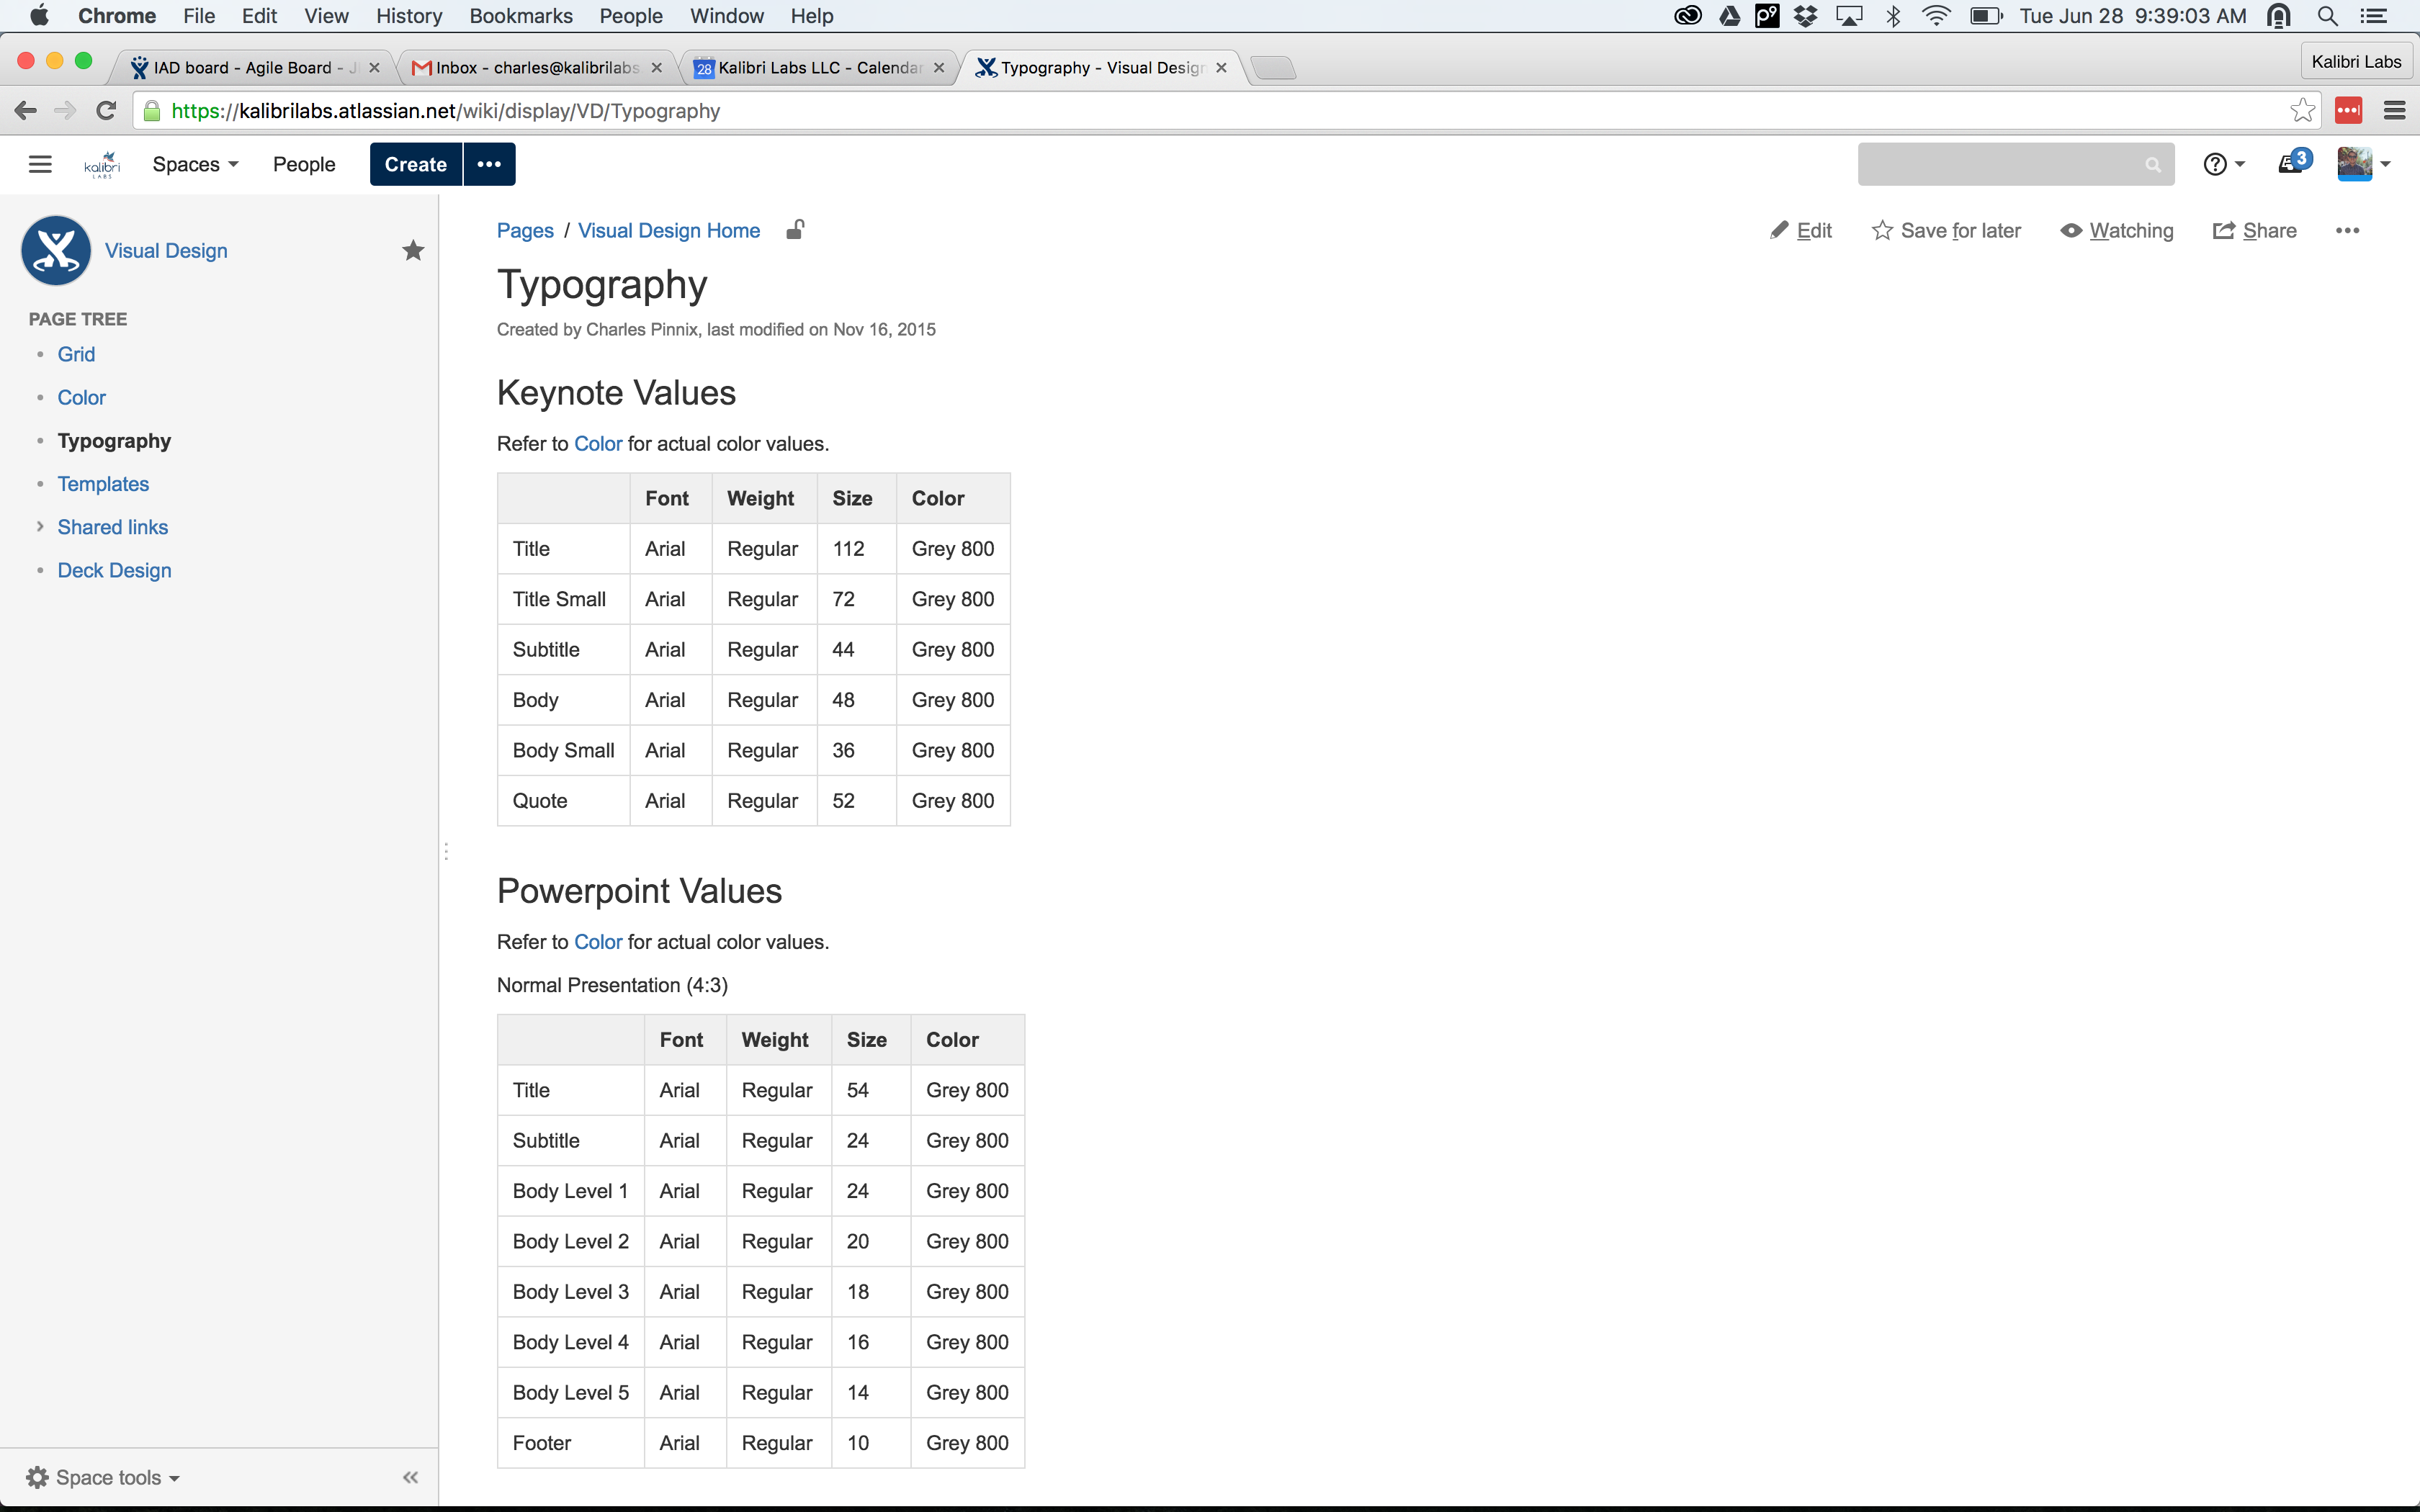Viewport: 2420px width, 1512px height.
Task: Click the Visual Design Home breadcrumb link
Action: pyautogui.click(x=668, y=231)
